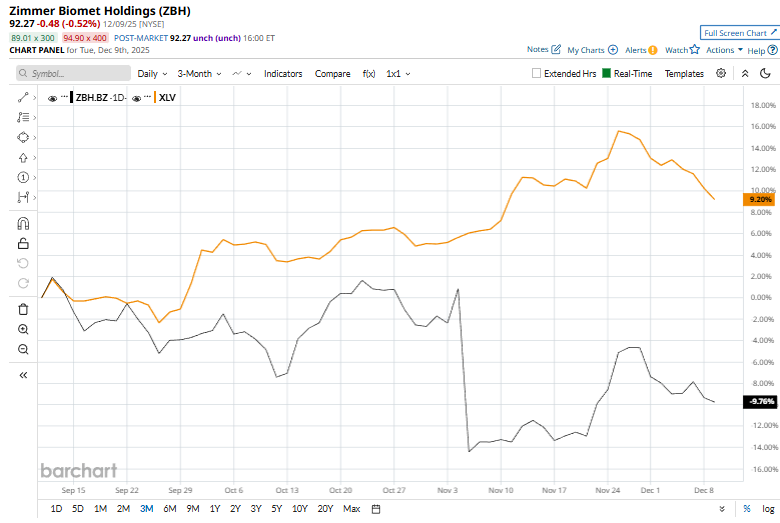Click the orange XLV color swatch

click(x=155, y=98)
